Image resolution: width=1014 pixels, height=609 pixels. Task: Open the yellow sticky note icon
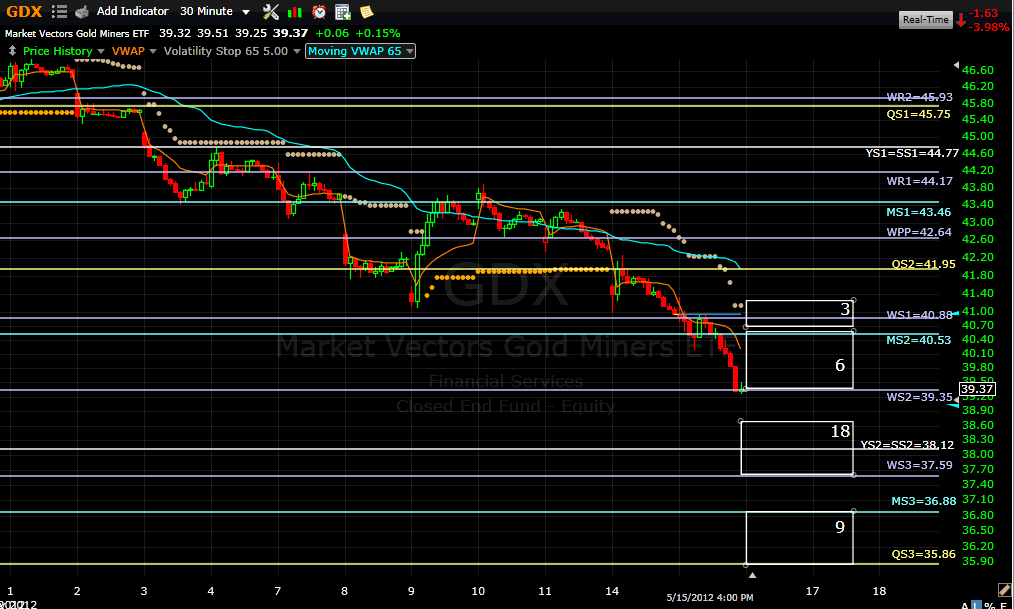click(366, 12)
